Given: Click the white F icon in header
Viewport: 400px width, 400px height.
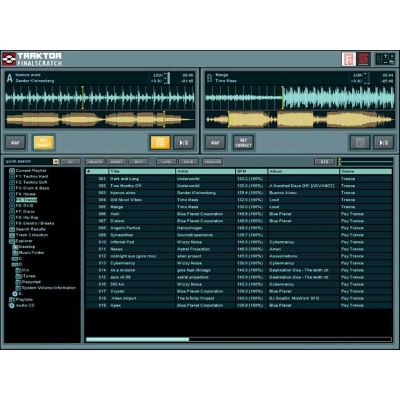Looking at the screenshot, I should (349, 59).
